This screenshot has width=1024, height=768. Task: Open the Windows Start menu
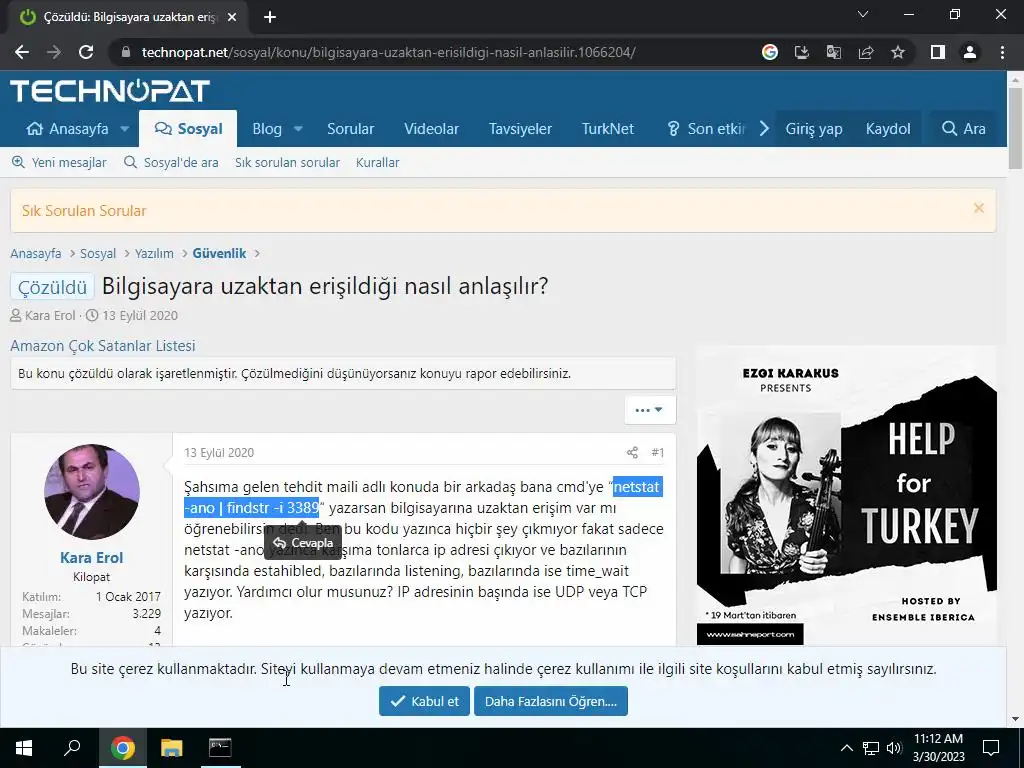pyautogui.click(x=24, y=748)
